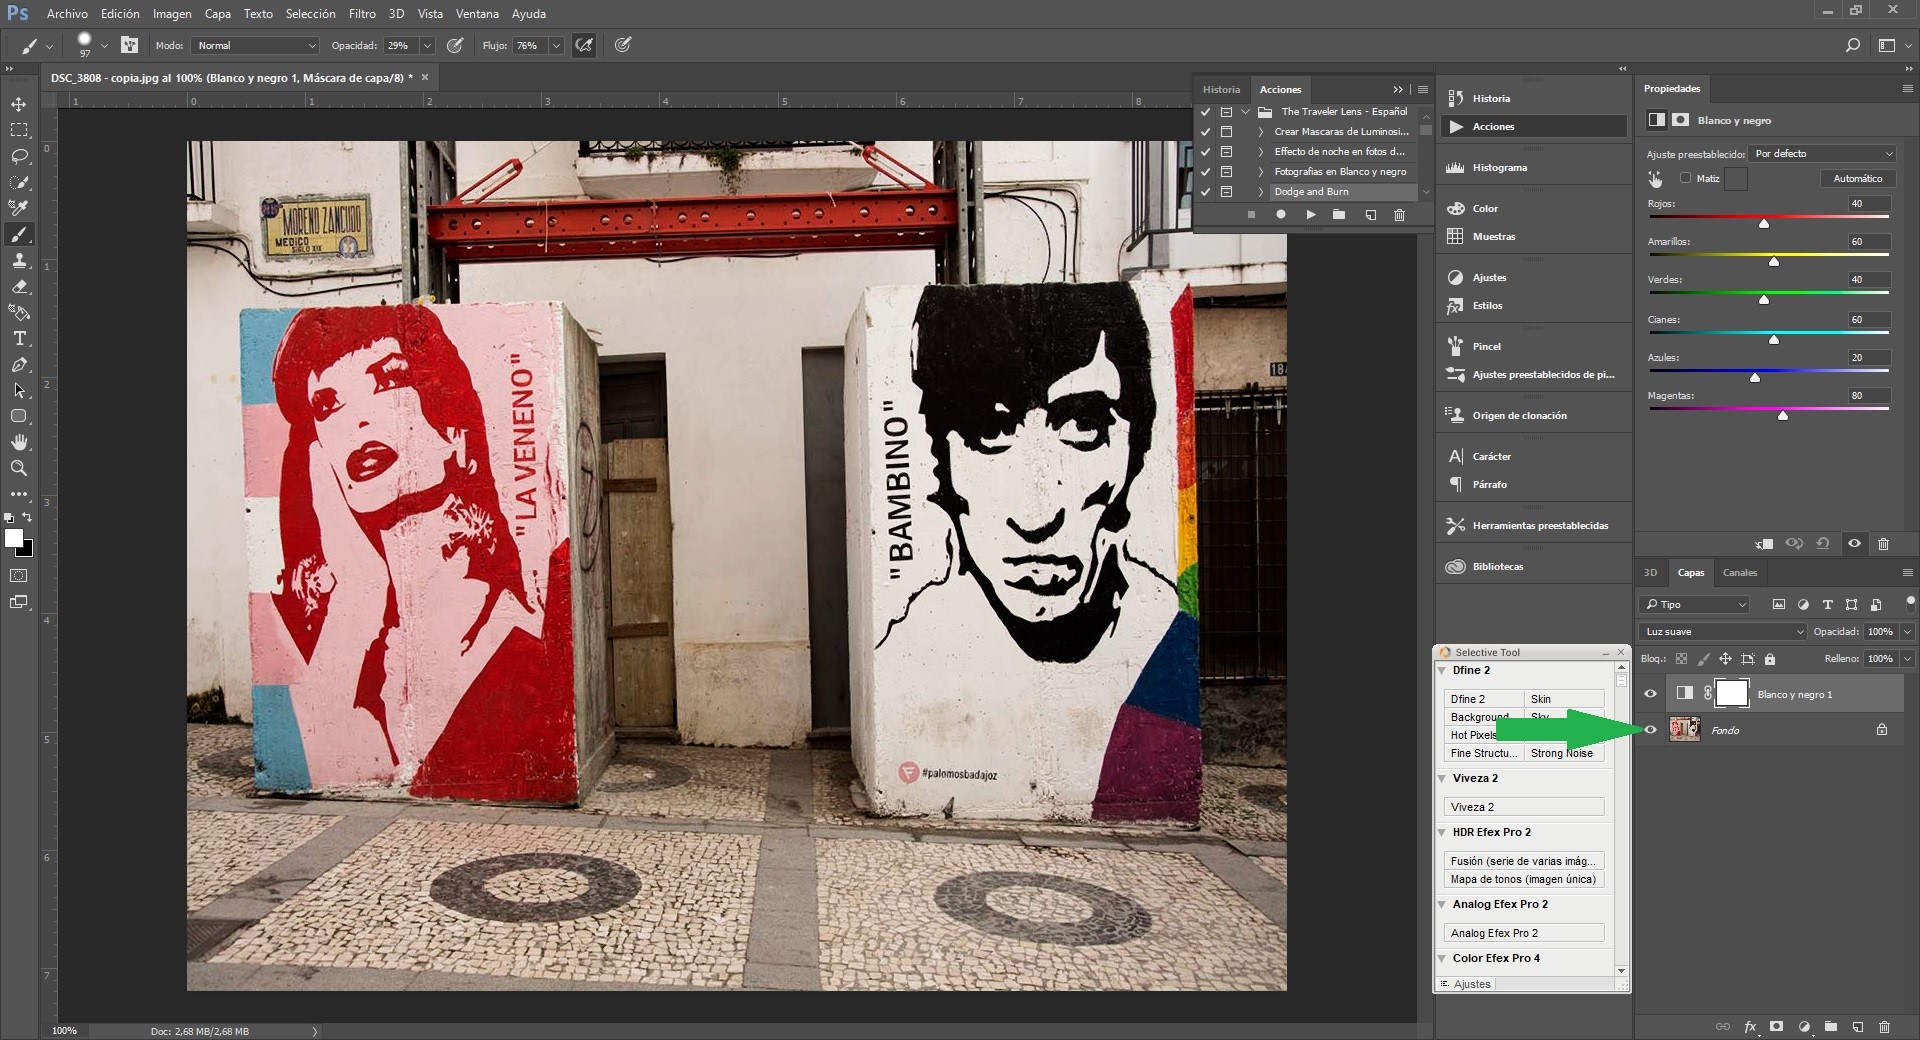1920x1040 pixels.
Task: Open the Flujo dropdown arrow
Action: [x=556, y=45]
